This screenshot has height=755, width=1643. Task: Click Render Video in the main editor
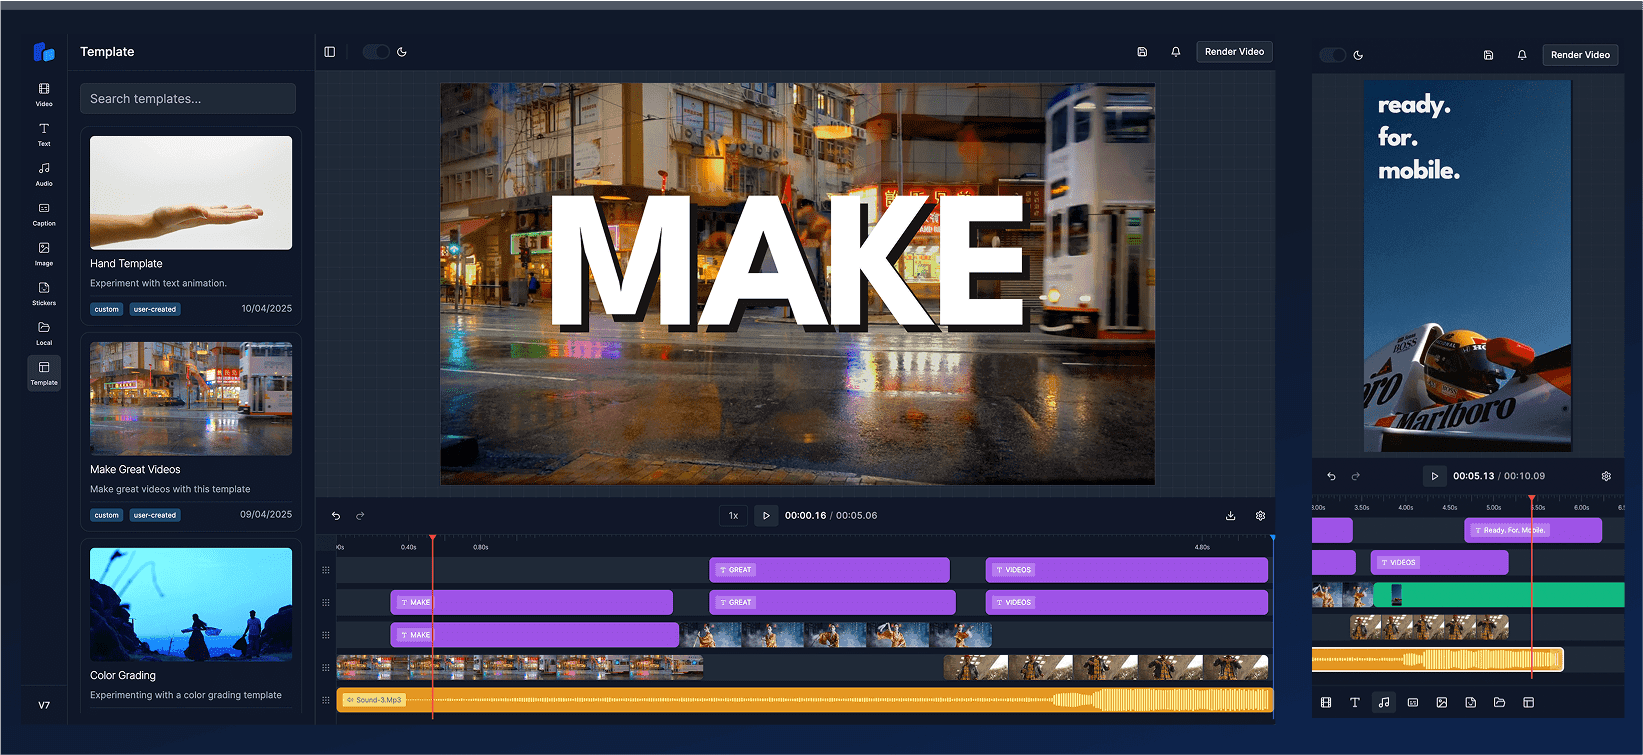(1234, 52)
